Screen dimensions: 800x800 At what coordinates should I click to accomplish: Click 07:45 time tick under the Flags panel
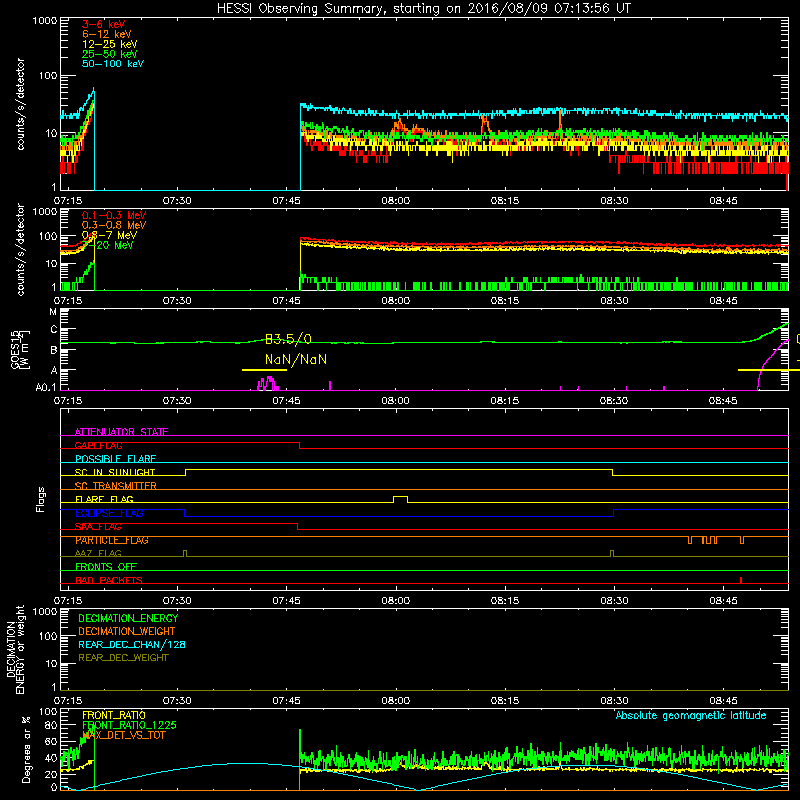pos(287,601)
